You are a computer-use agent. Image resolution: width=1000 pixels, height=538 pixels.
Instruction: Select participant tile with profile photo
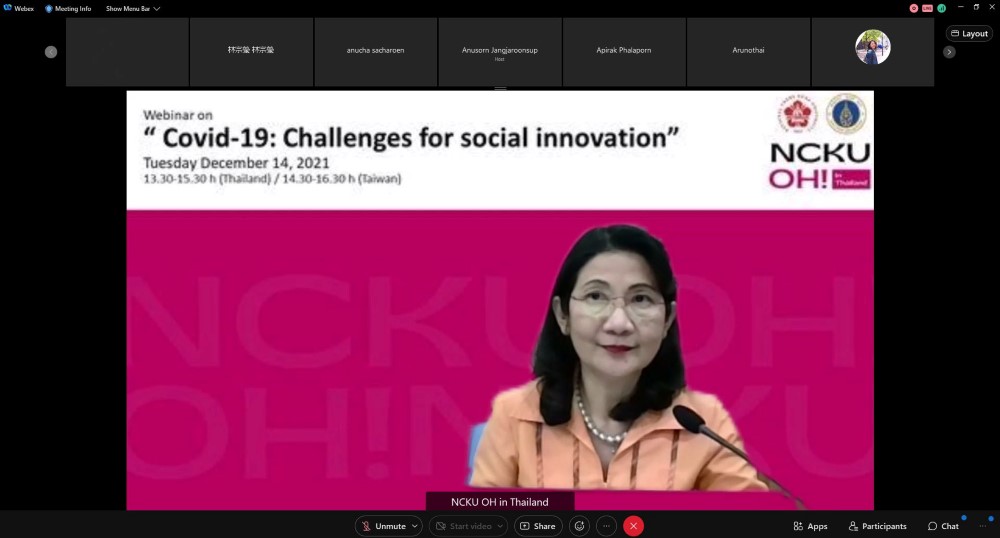[x=872, y=52]
